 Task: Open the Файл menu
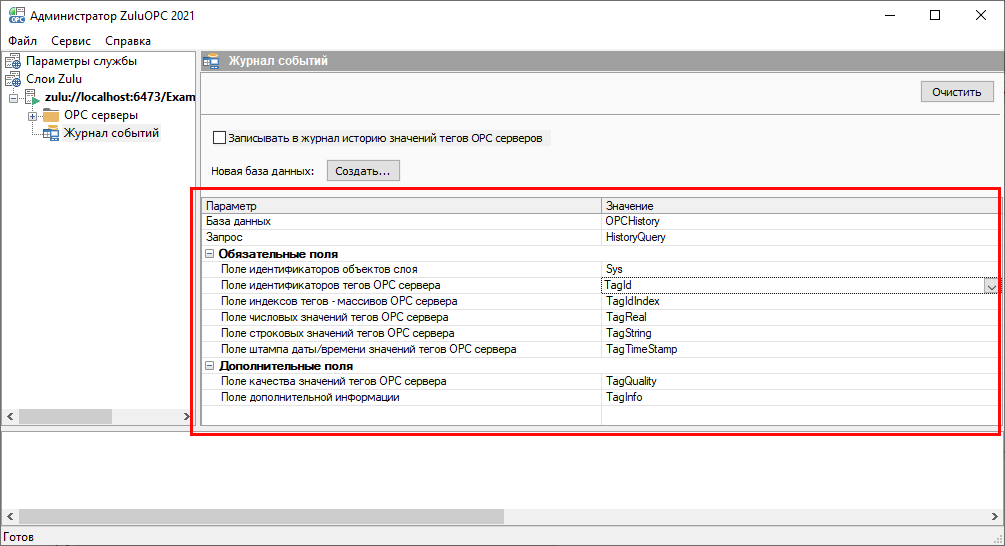(x=22, y=41)
